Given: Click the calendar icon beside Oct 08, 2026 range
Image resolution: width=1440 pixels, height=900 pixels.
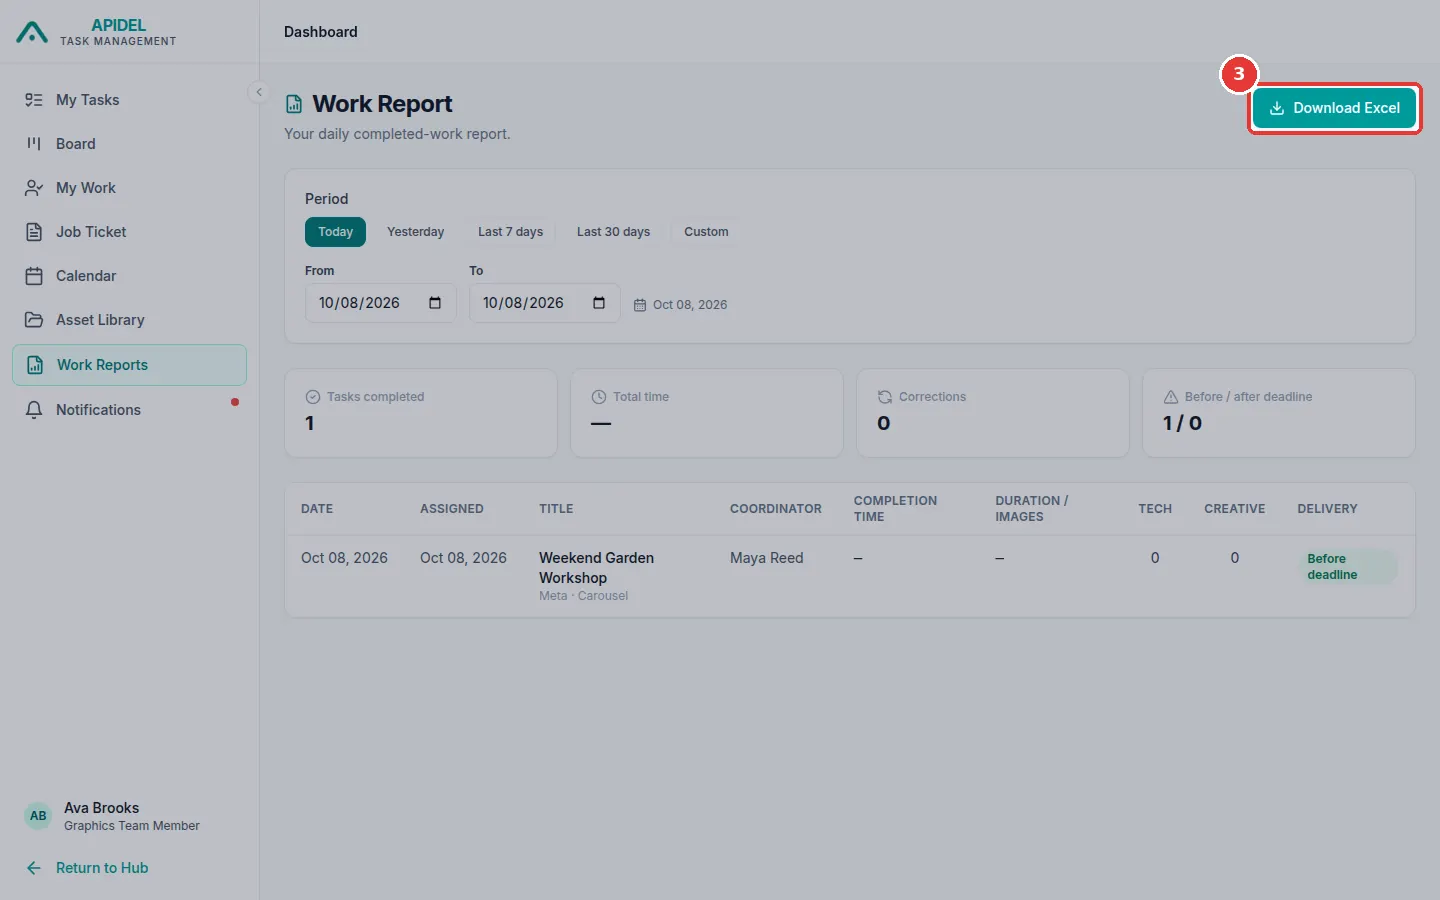Looking at the screenshot, I should (640, 305).
